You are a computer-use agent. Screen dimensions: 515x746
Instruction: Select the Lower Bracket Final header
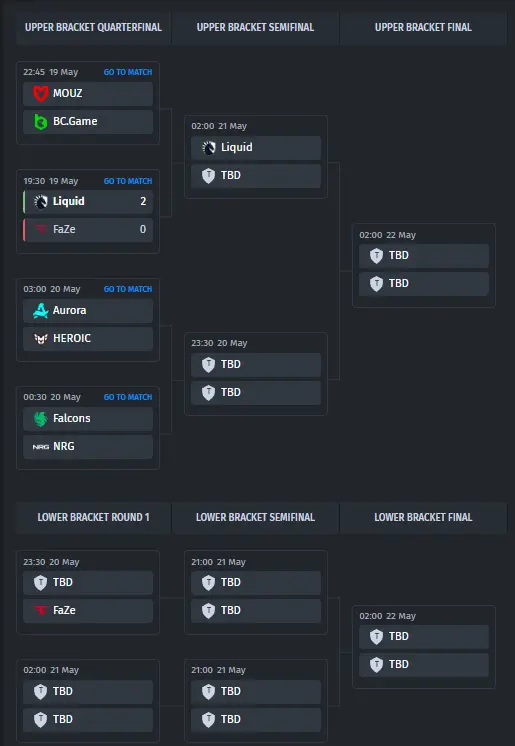tap(423, 517)
